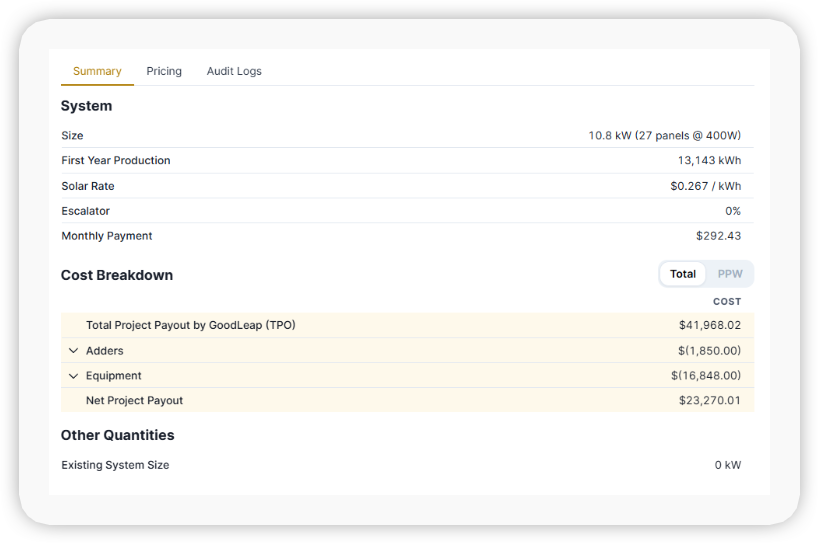Click the $41,968.02 cost value
This screenshot has height=543, width=818.
click(709, 325)
